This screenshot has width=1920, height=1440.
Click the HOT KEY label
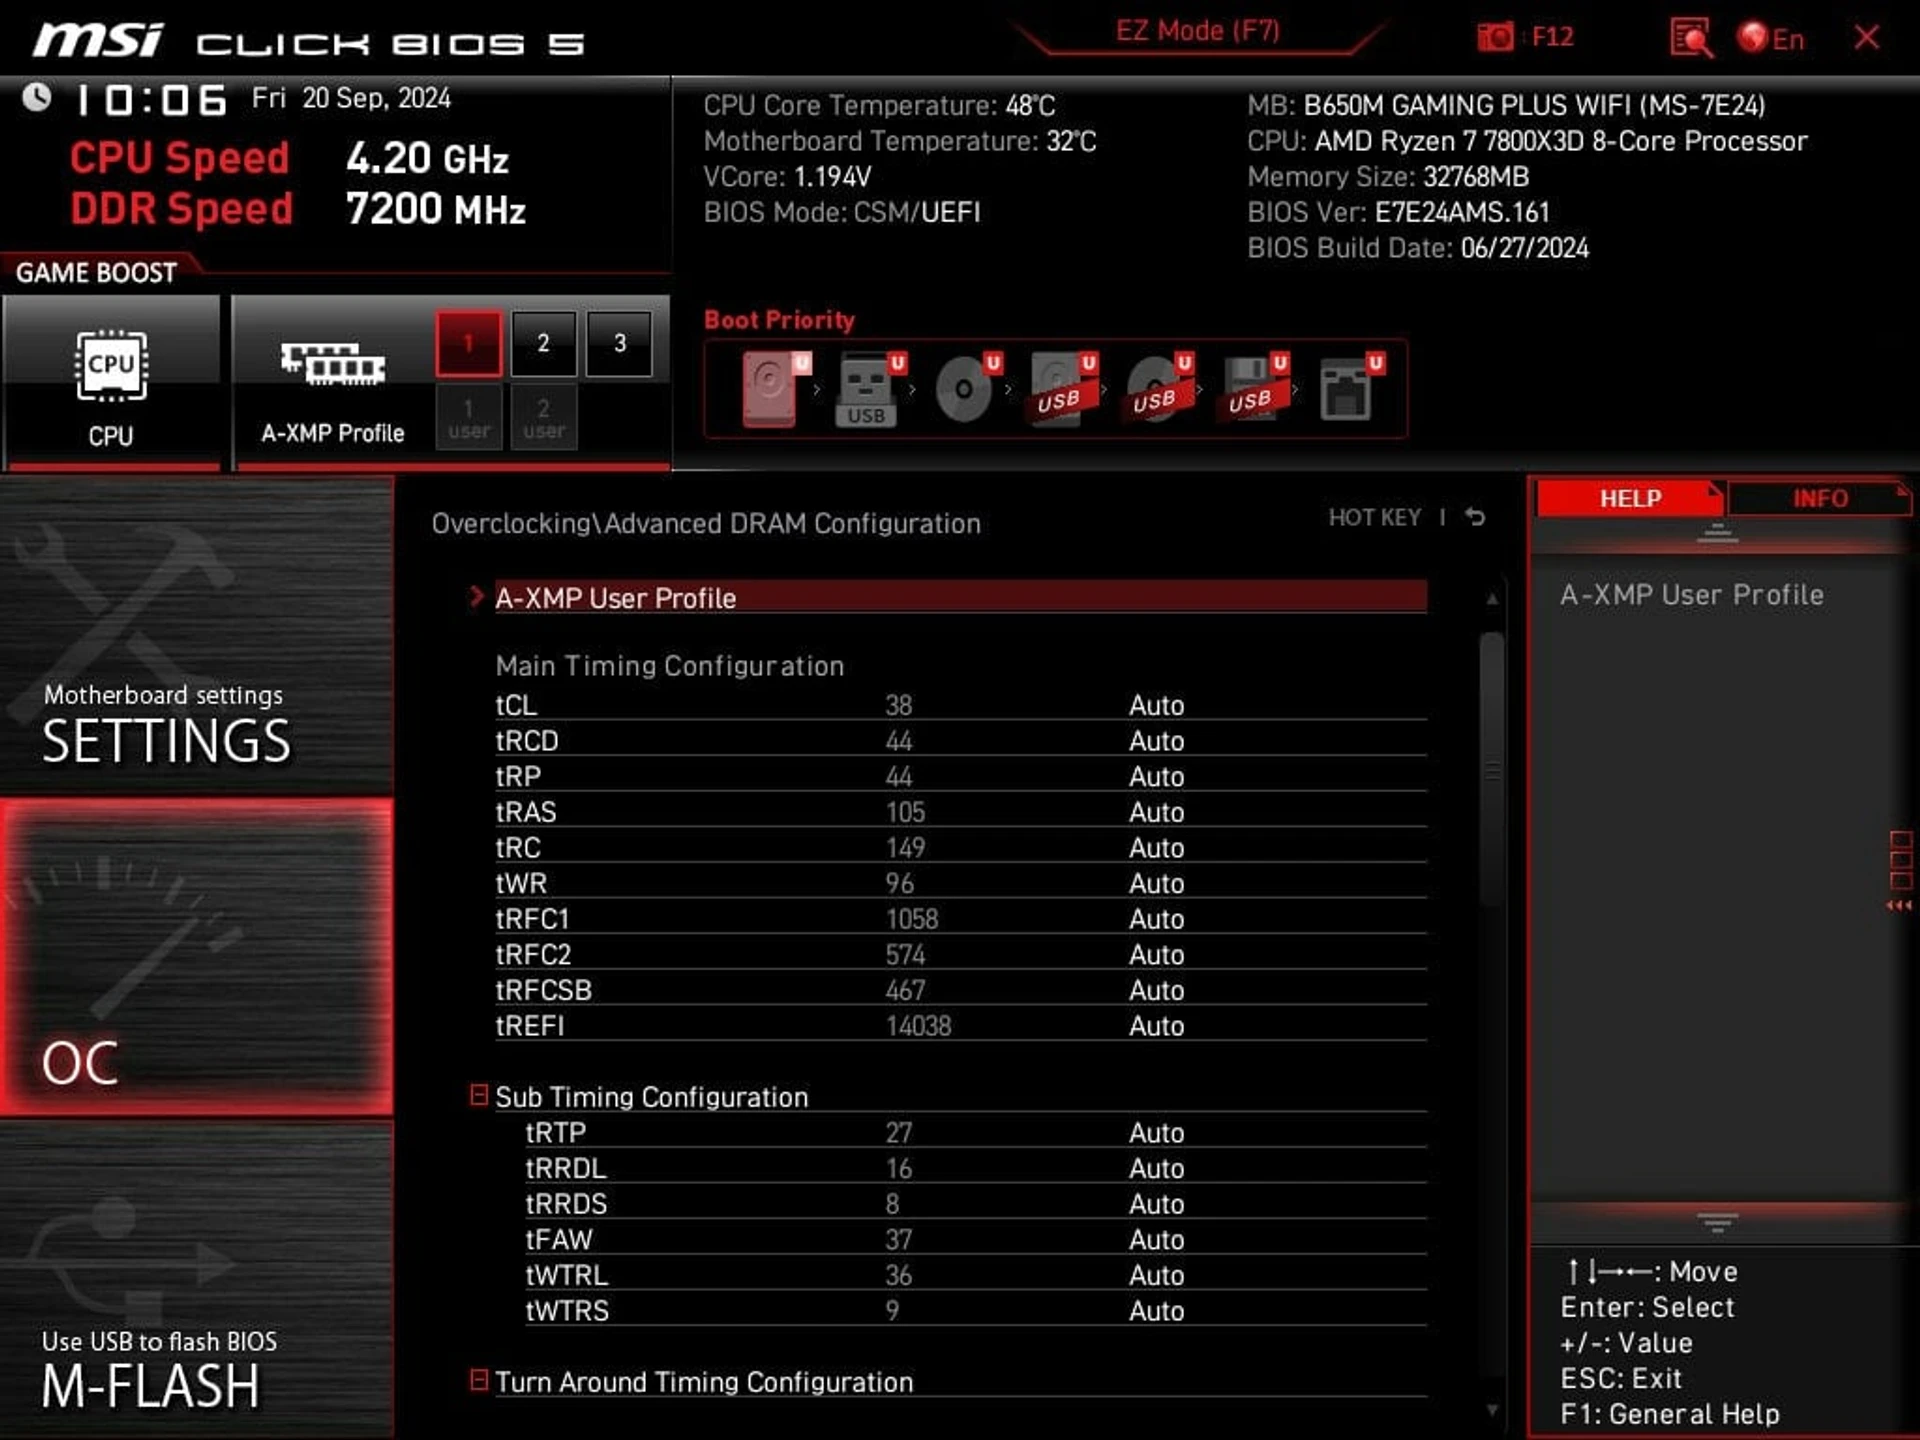pyautogui.click(x=1374, y=517)
